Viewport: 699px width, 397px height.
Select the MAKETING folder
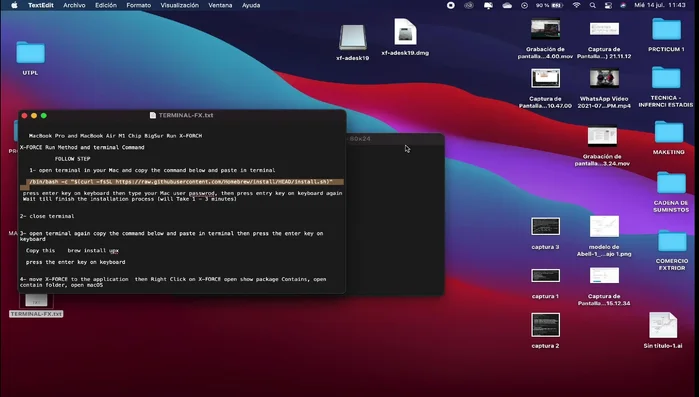coord(669,132)
